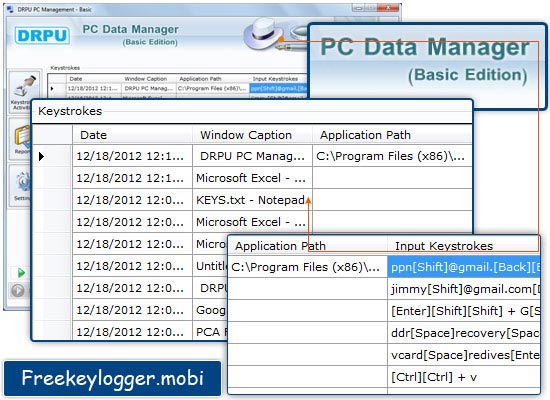550x400 pixels.
Task: Click the green start arrow in the sidebar
Action: [21, 273]
